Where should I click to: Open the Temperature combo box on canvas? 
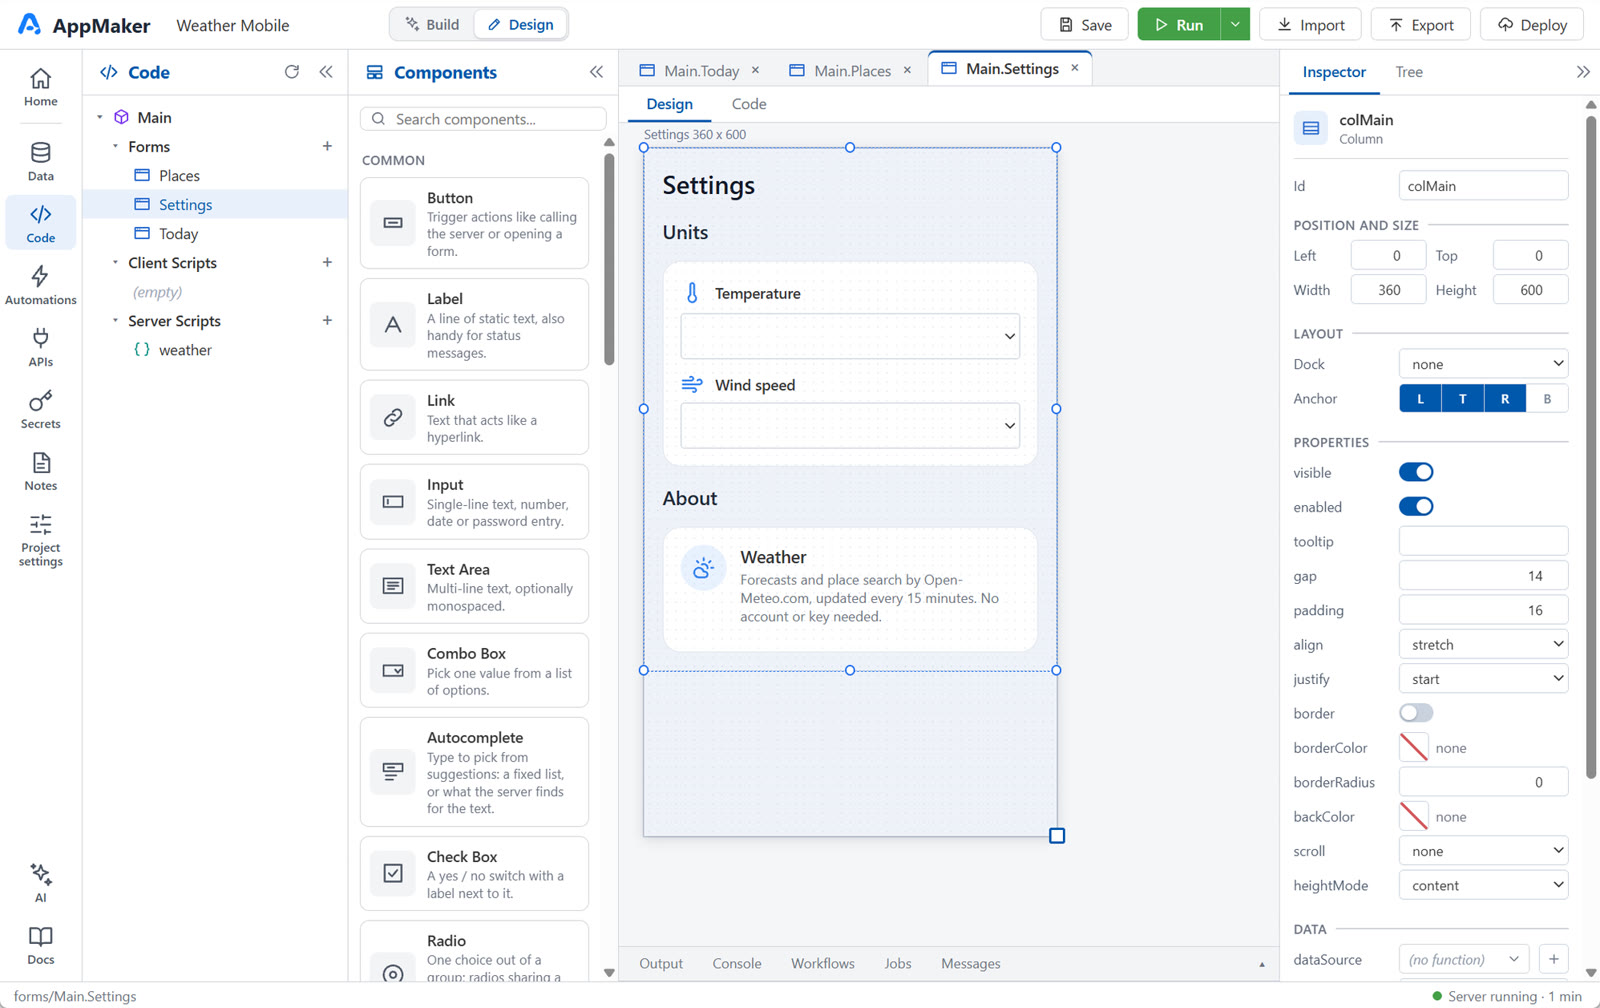coord(850,336)
